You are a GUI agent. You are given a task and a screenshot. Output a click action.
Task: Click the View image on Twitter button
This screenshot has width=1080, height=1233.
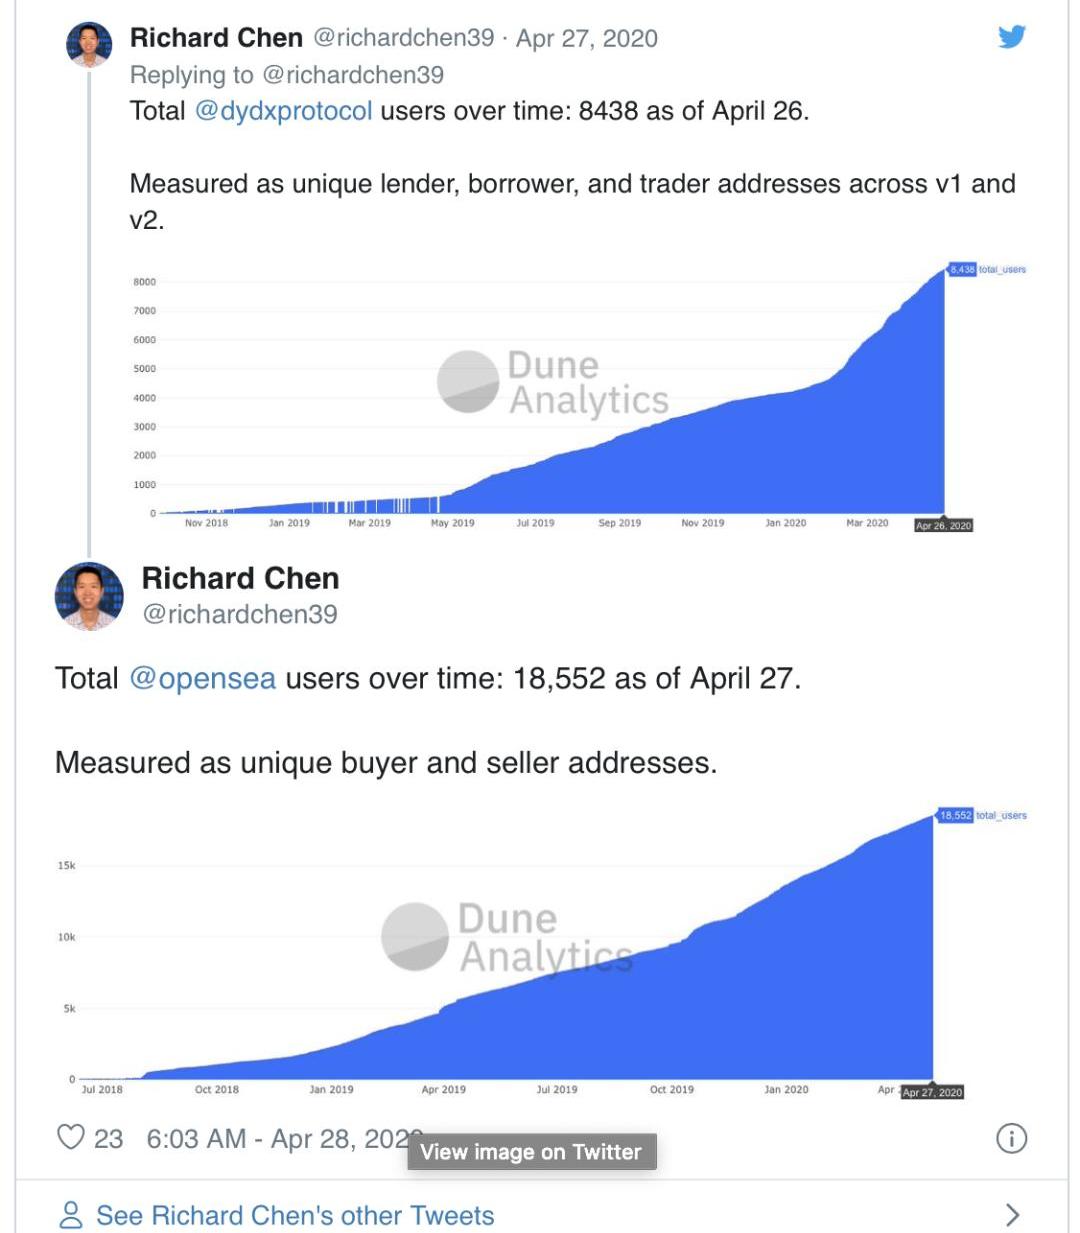pos(531,1152)
